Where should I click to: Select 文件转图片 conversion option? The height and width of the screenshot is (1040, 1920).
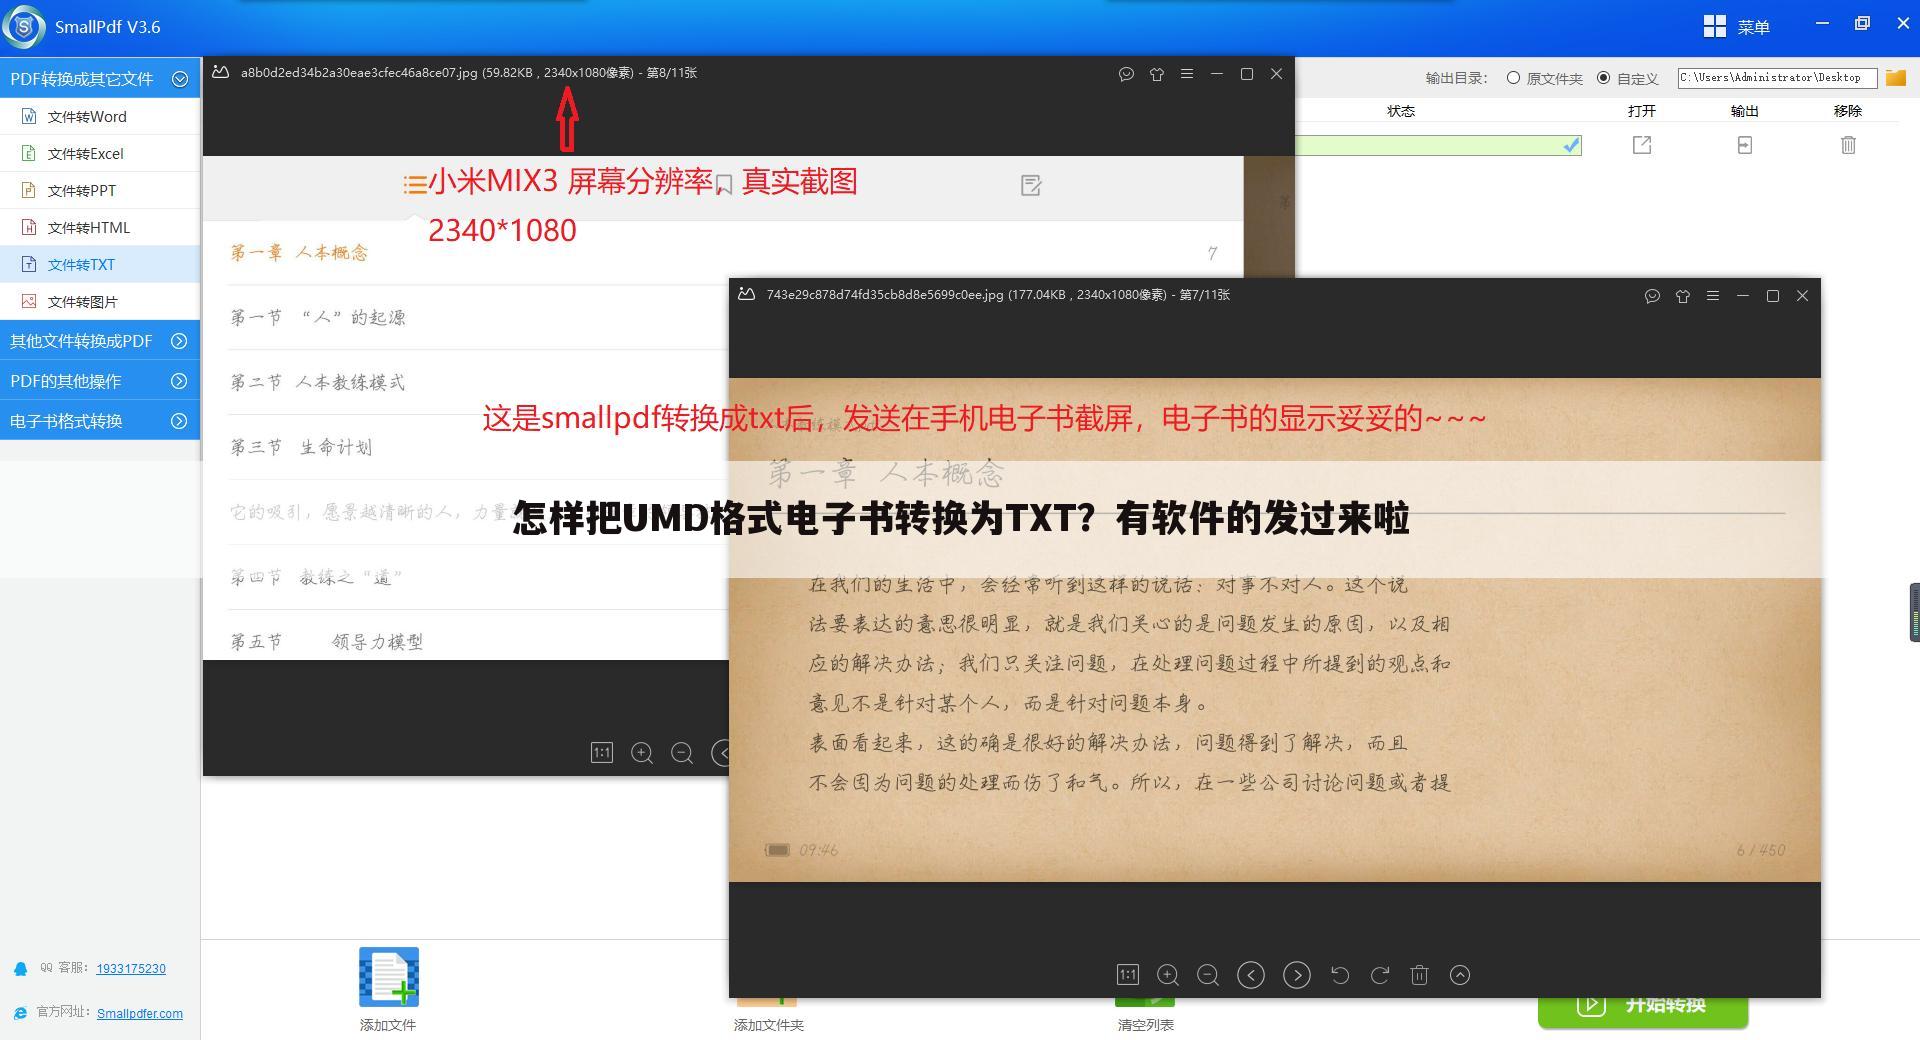pyautogui.click(x=100, y=301)
